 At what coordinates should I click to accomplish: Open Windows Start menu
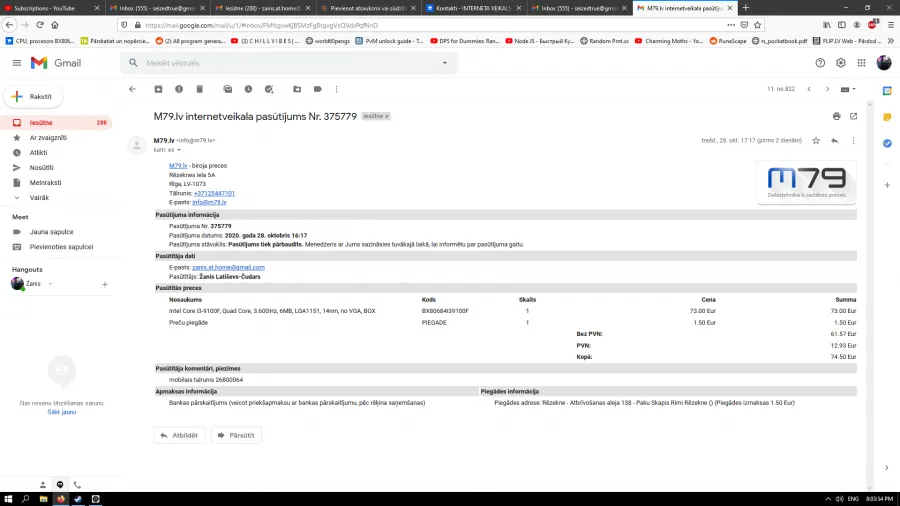(x=8, y=499)
